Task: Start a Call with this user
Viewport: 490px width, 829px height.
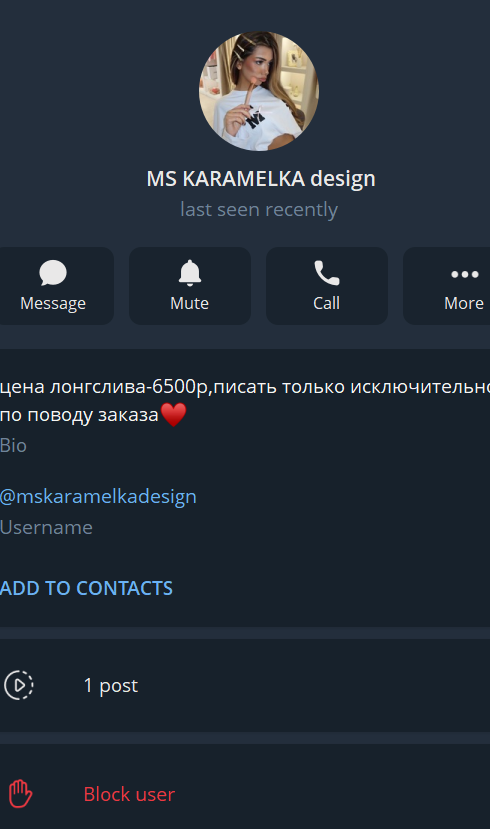Action: pos(327,286)
